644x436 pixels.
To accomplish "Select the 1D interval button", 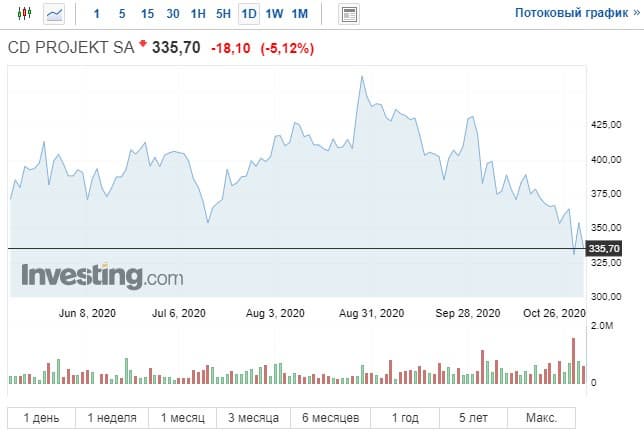I will [x=249, y=14].
